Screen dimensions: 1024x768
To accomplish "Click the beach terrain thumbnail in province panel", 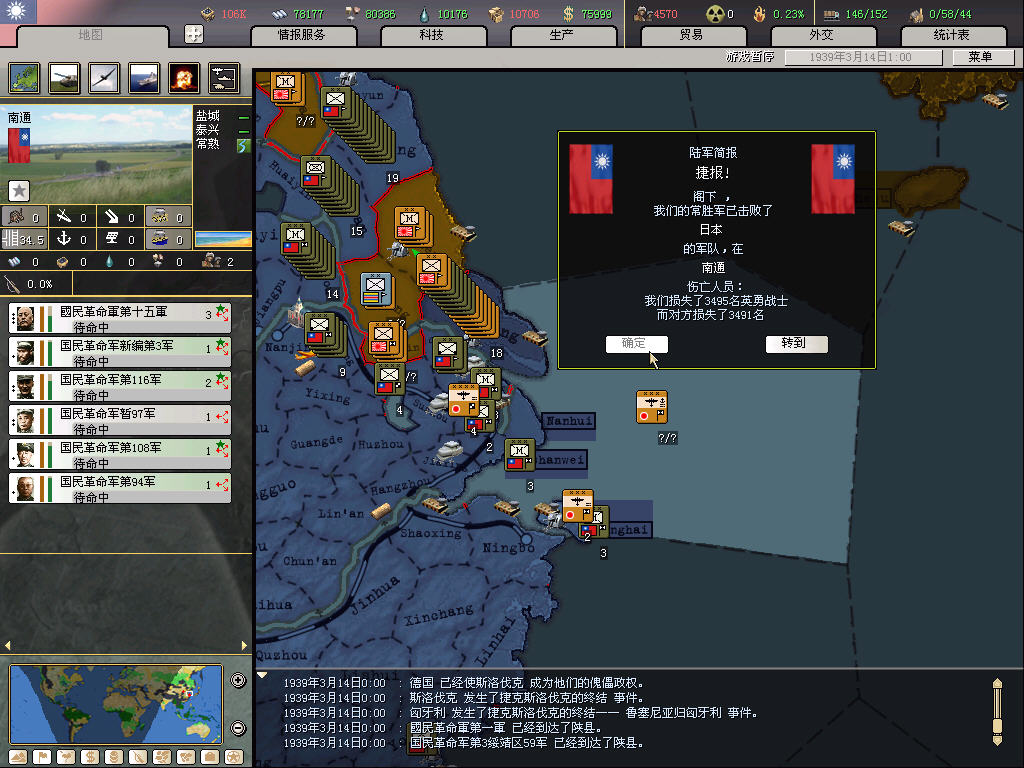I will [223, 239].
